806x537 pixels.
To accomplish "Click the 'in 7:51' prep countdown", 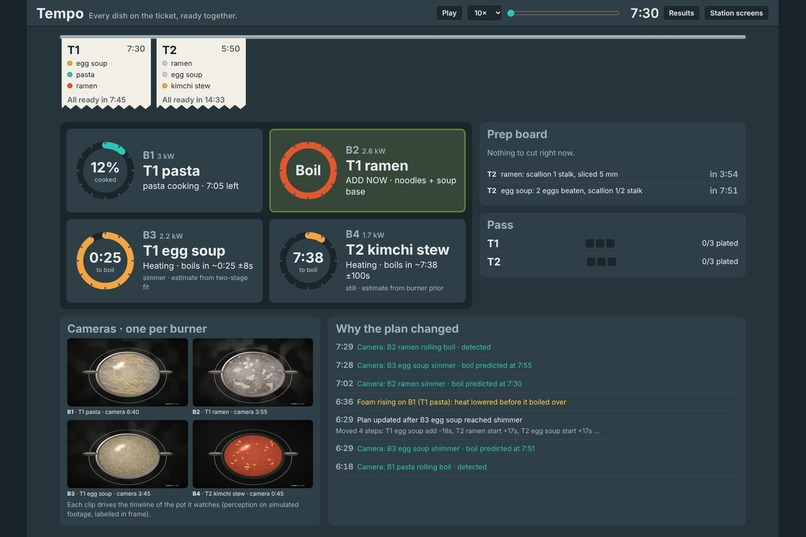I will click(723, 191).
